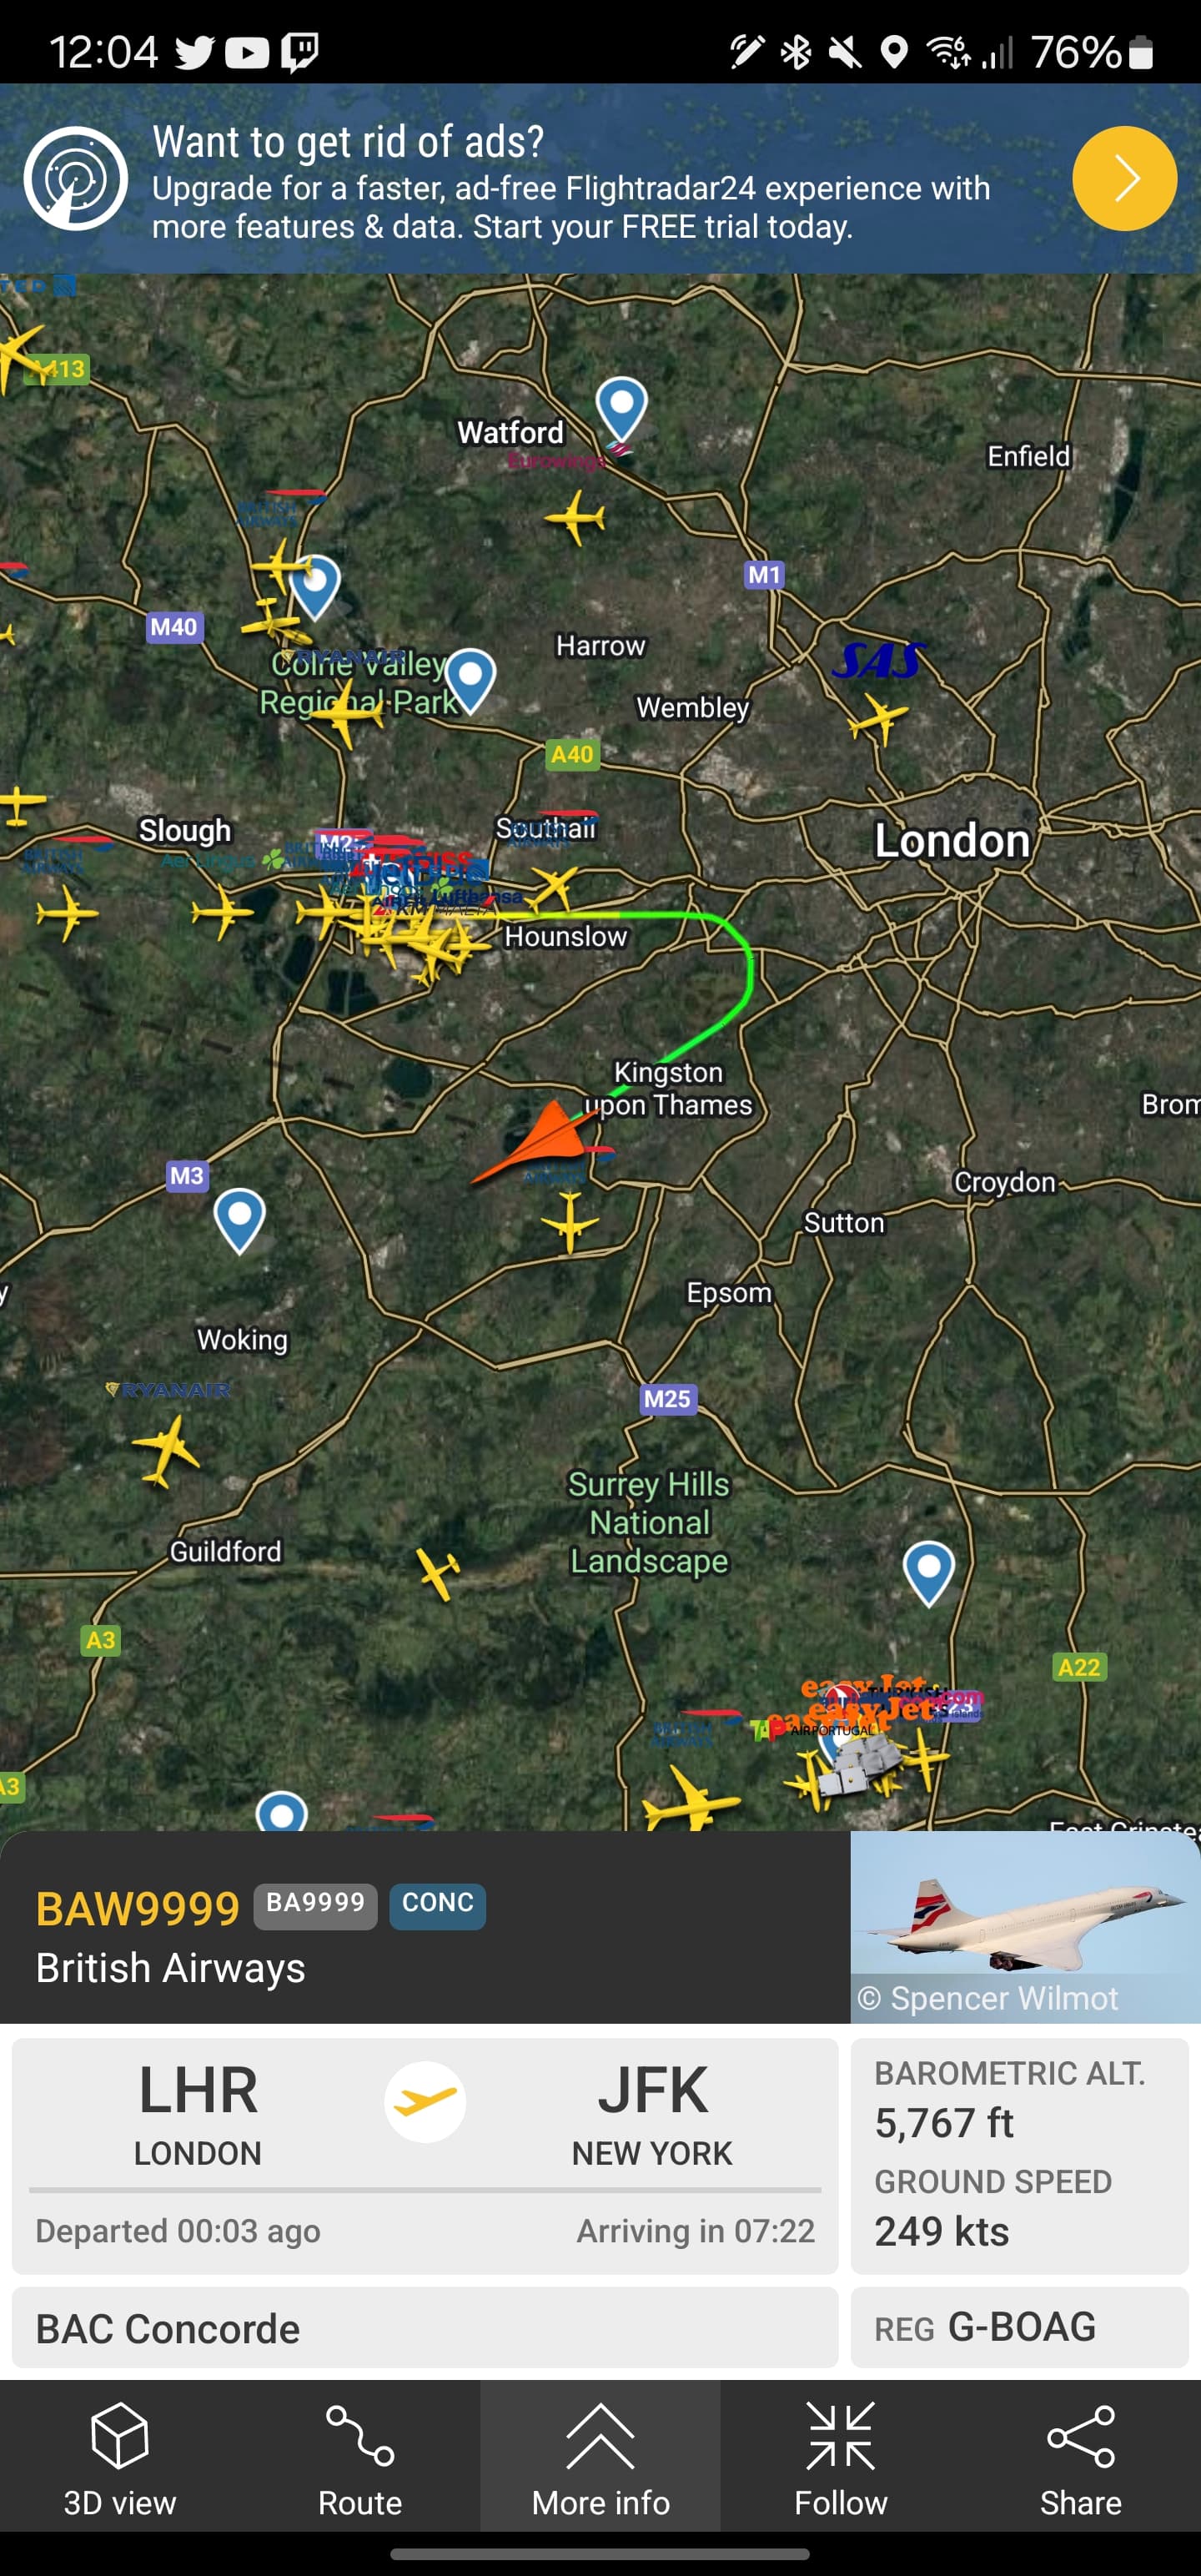The height and width of the screenshot is (2576, 1201).
Task: Tap the yellow plane south of Watford
Action: (x=575, y=517)
